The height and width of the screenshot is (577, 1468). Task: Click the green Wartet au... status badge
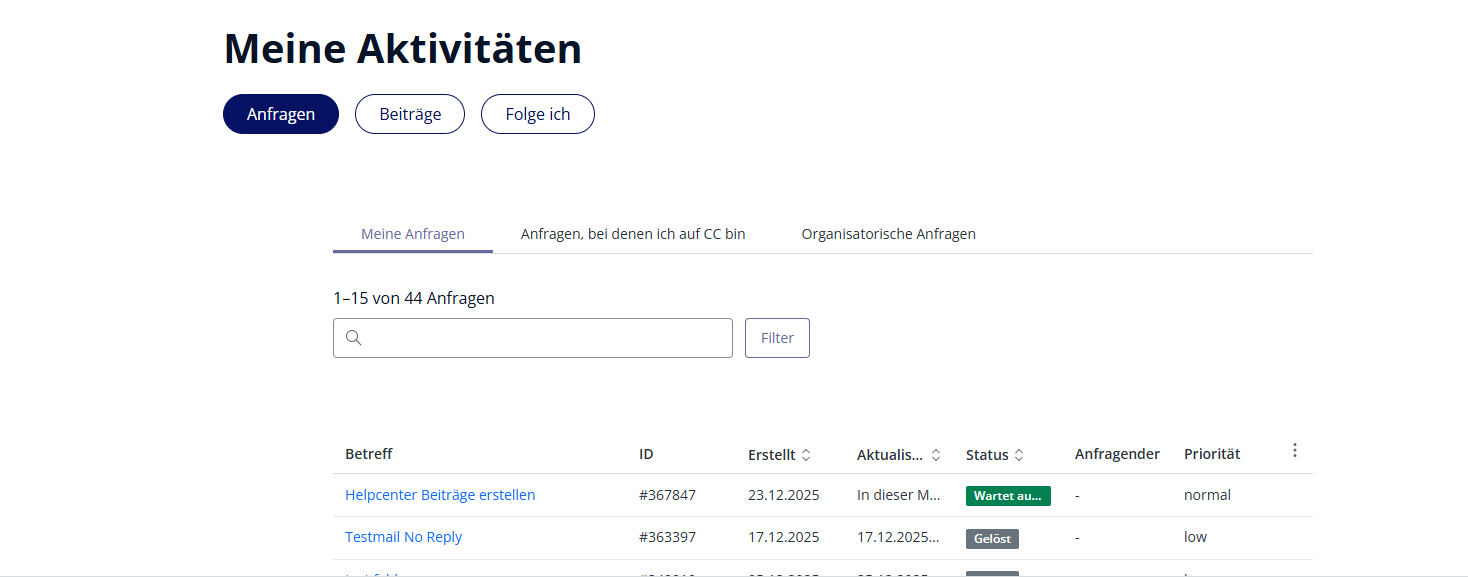(1008, 496)
